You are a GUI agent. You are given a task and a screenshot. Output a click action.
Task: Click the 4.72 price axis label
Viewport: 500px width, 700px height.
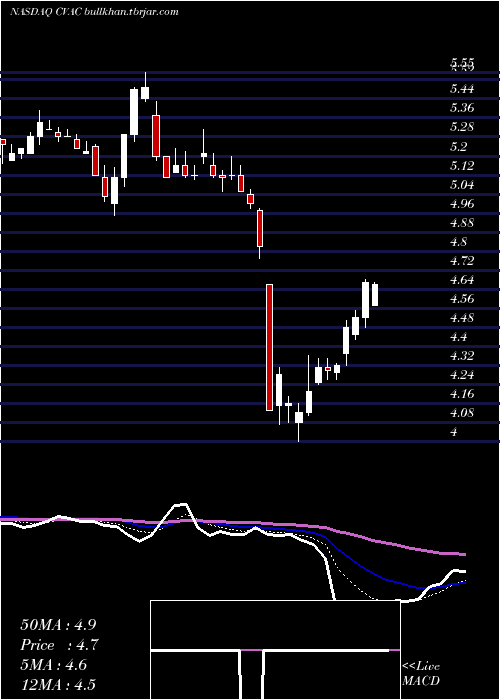[462, 261]
